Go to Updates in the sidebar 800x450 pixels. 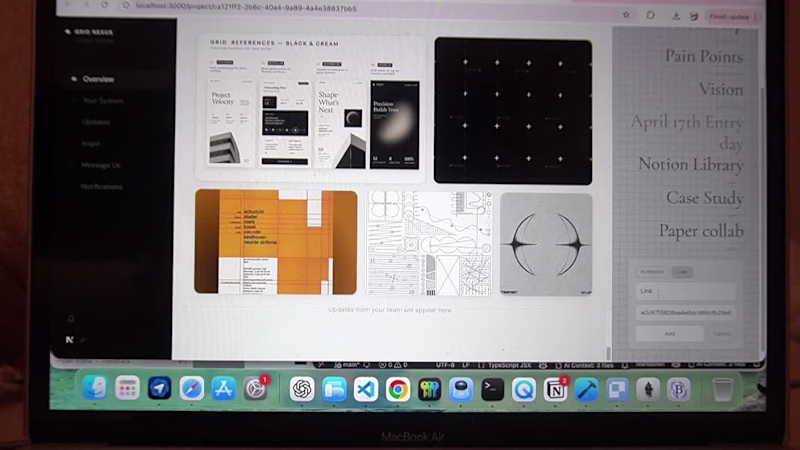pos(95,122)
